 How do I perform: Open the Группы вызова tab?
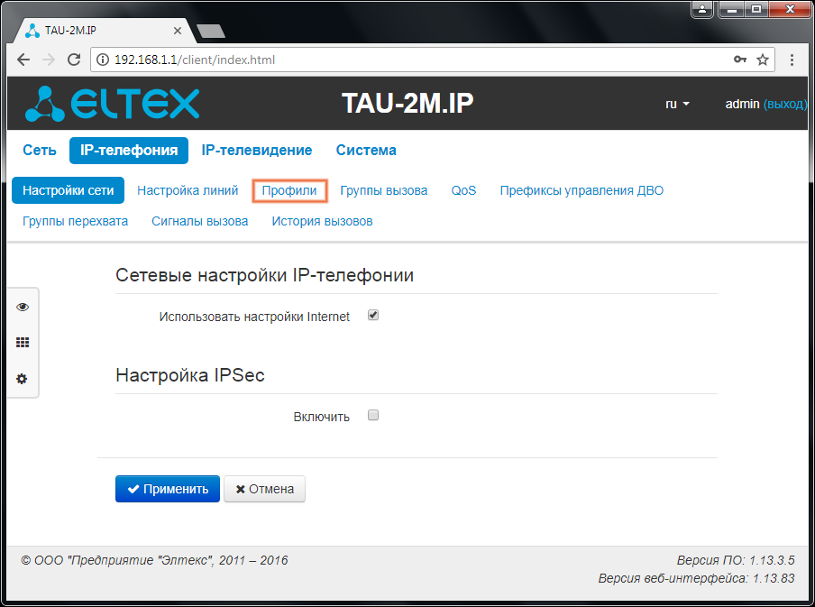[x=384, y=191]
